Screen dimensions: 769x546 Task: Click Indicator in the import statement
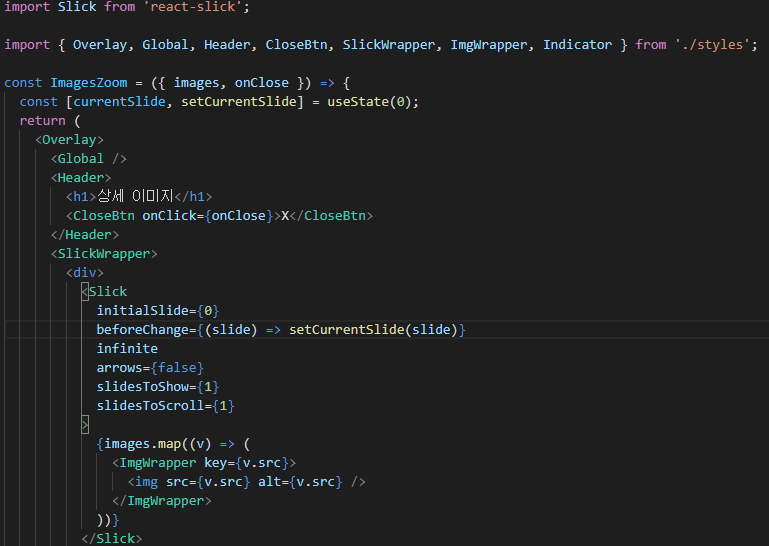(x=577, y=45)
